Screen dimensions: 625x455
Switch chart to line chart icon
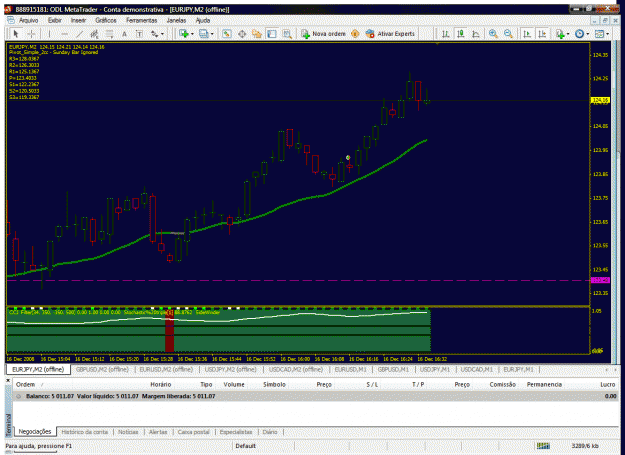click(476, 34)
